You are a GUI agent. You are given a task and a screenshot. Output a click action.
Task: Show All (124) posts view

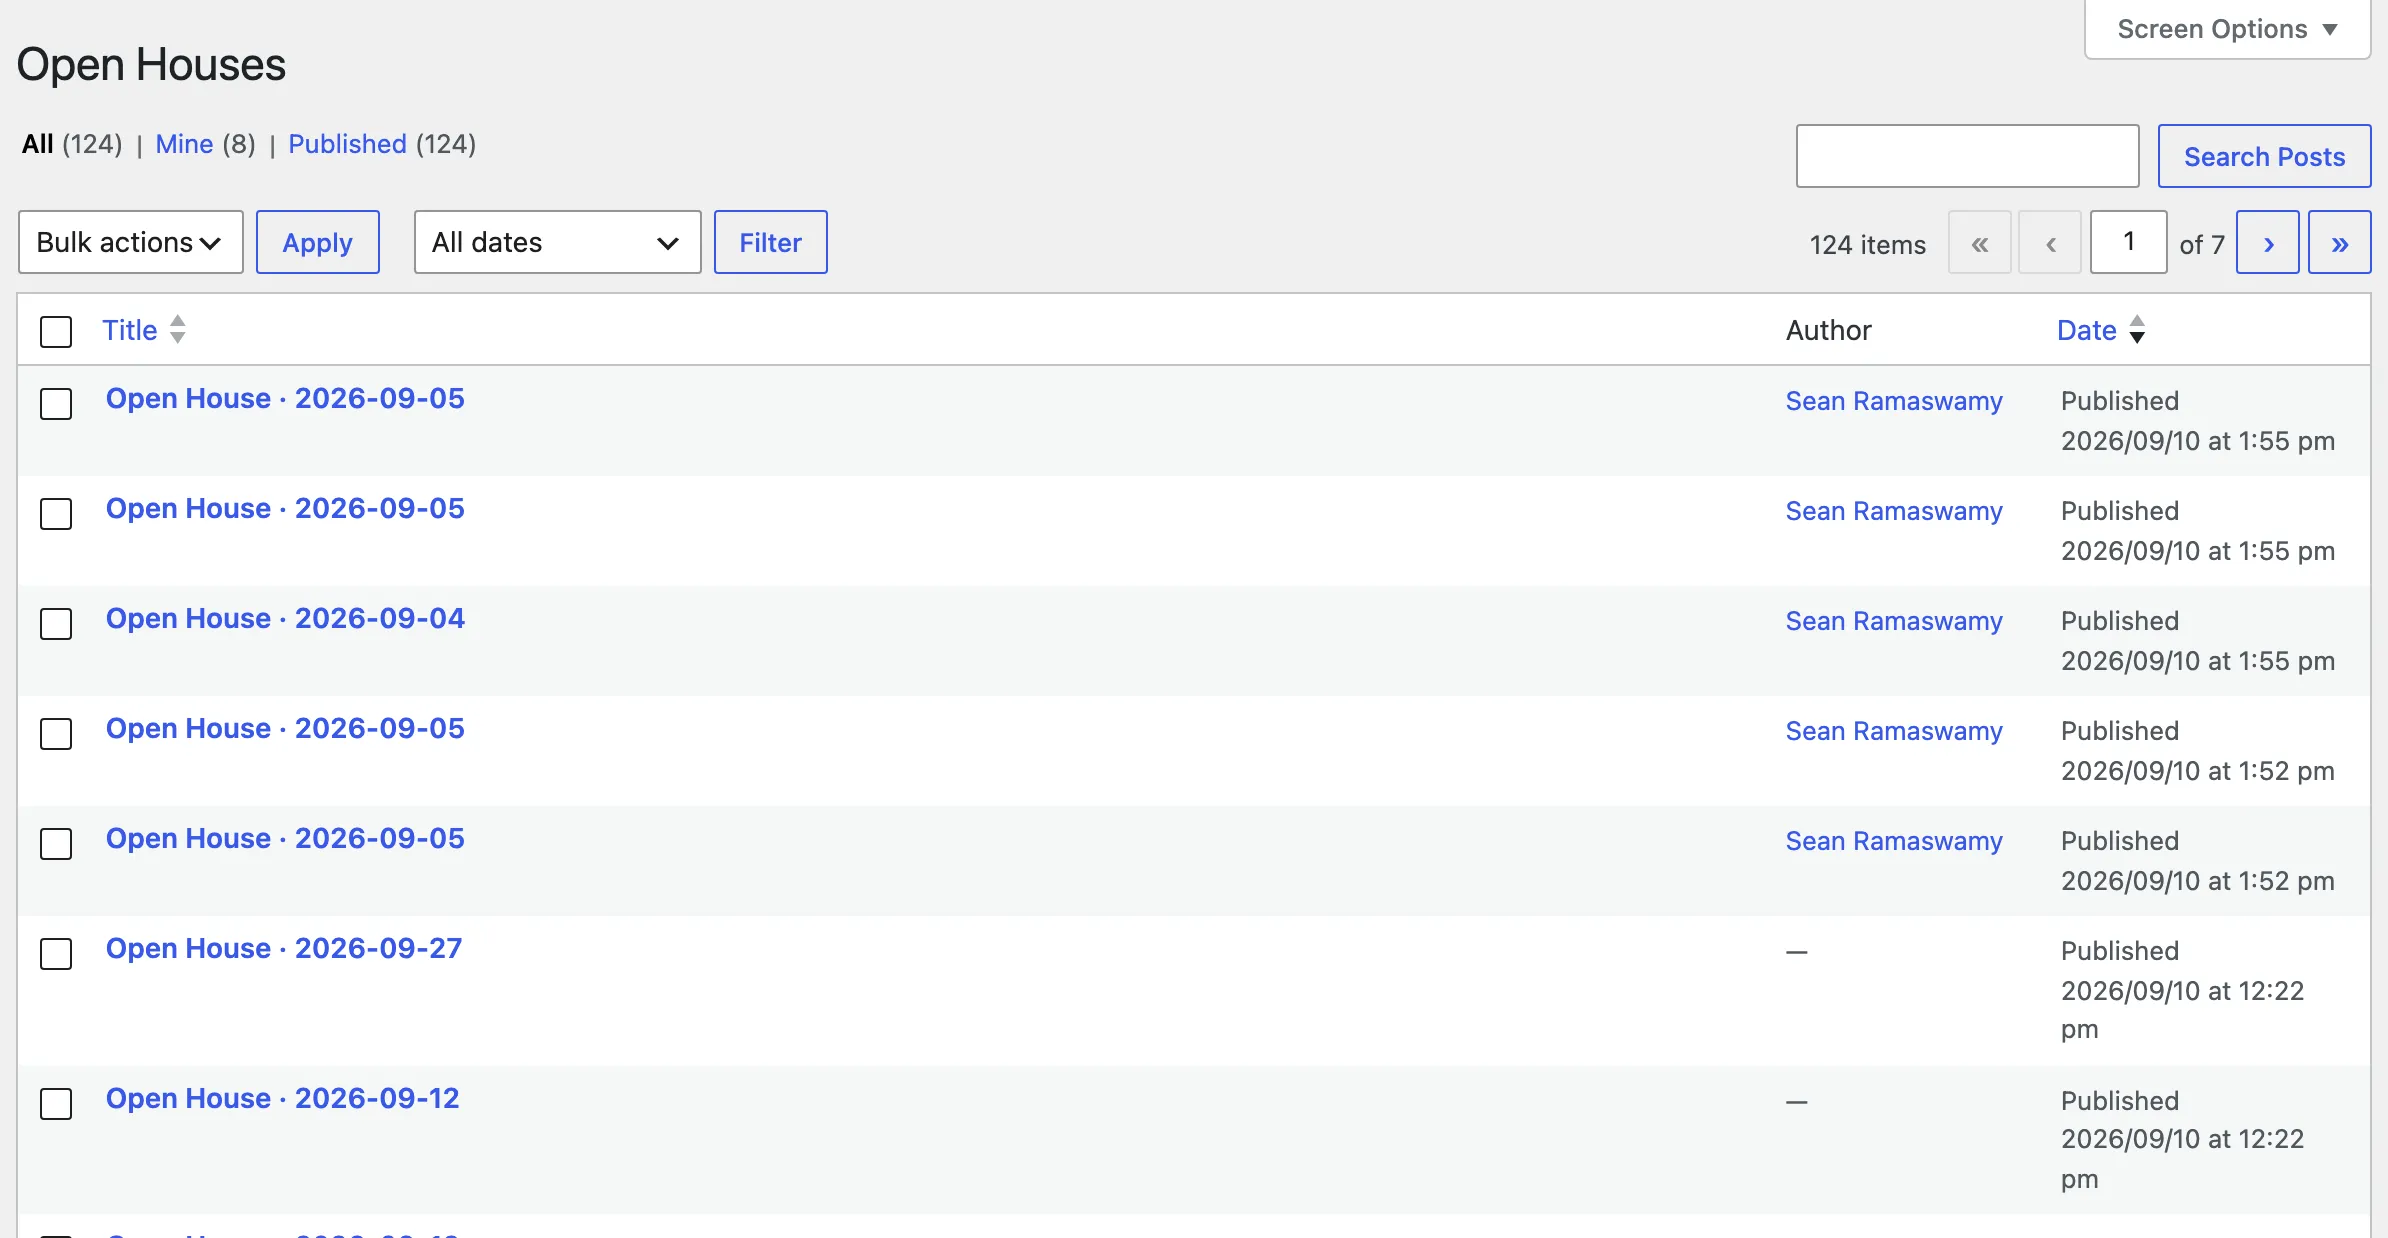pos(71,144)
